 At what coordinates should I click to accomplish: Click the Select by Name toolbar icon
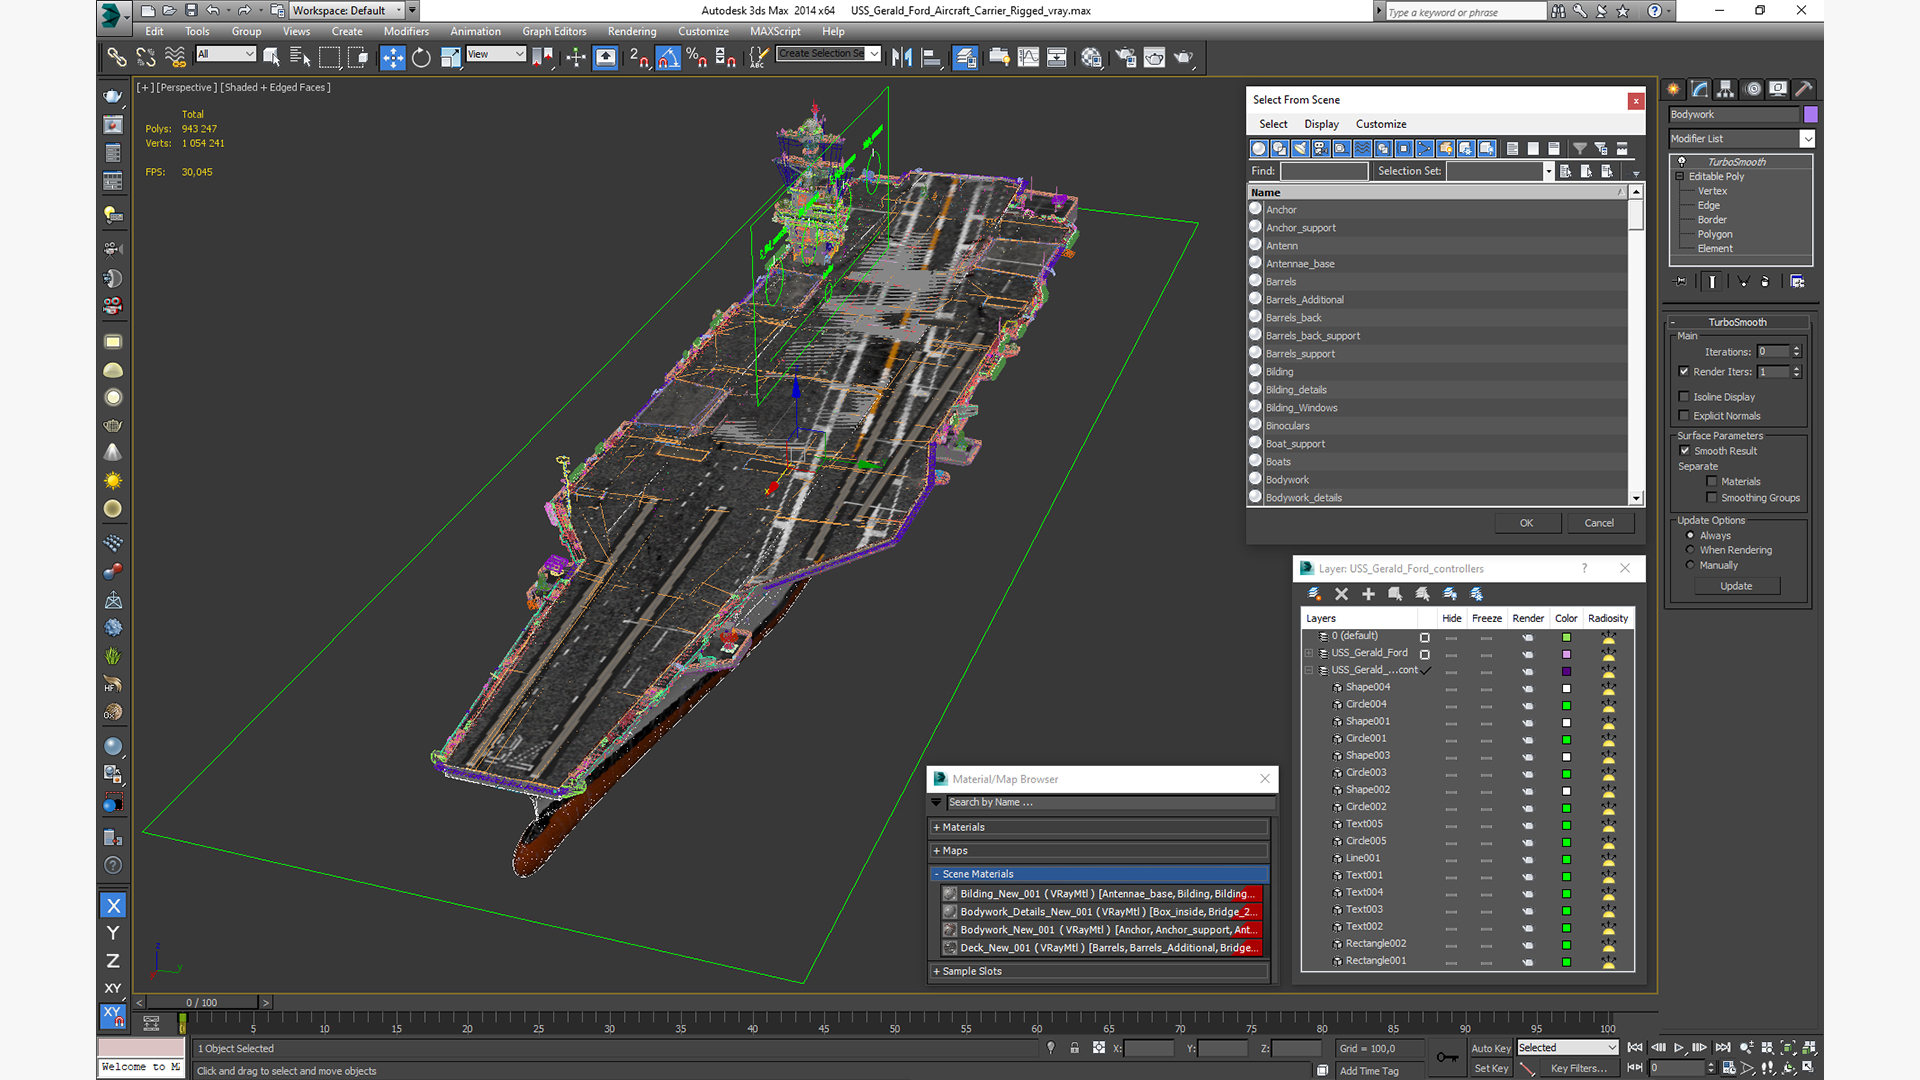pos(299,57)
